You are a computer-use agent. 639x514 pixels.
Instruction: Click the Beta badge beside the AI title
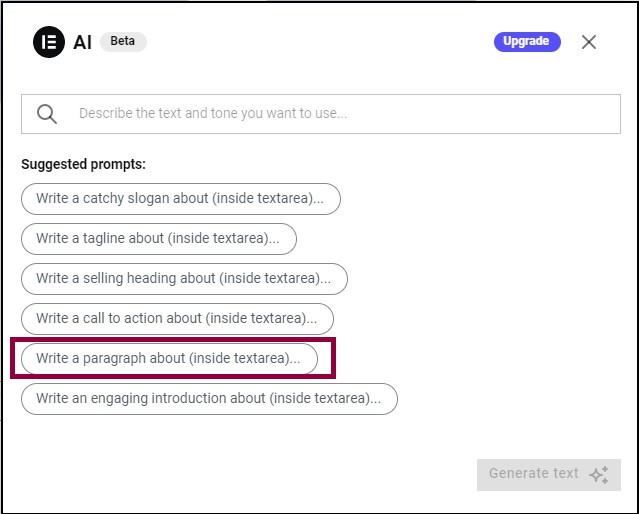click(123, 41)
